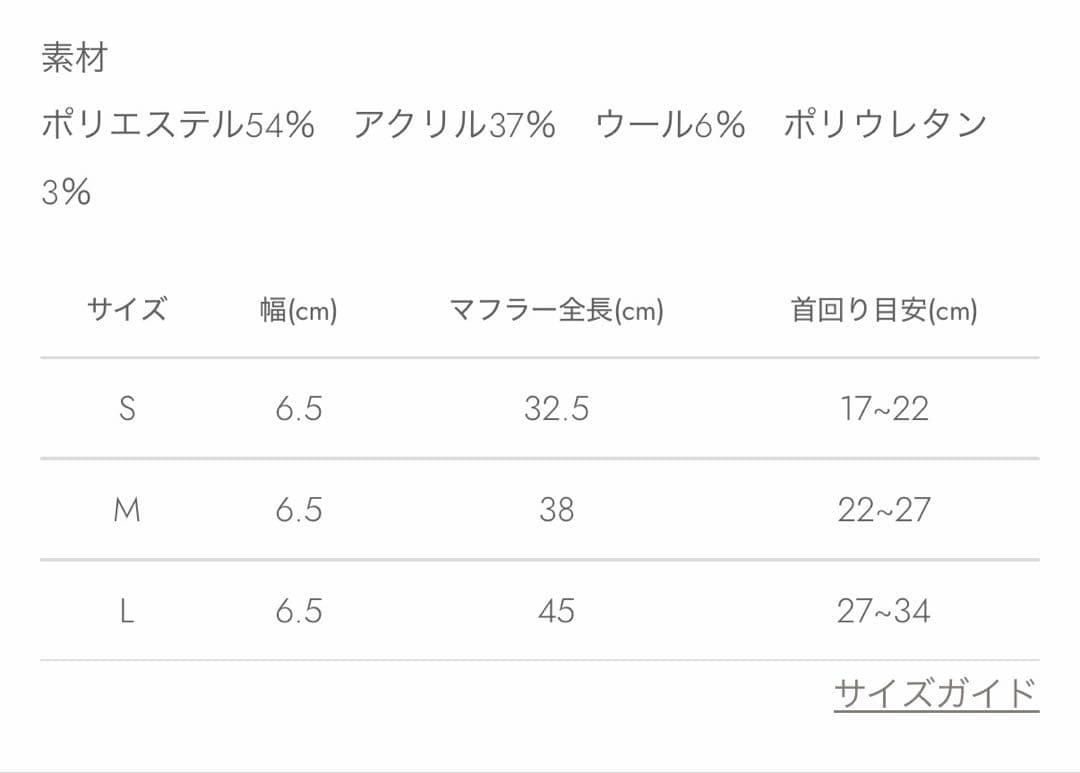Viewport: 1080px width, 773px height.
Task: Click the 幅(cm) column header
Action: 298,310
